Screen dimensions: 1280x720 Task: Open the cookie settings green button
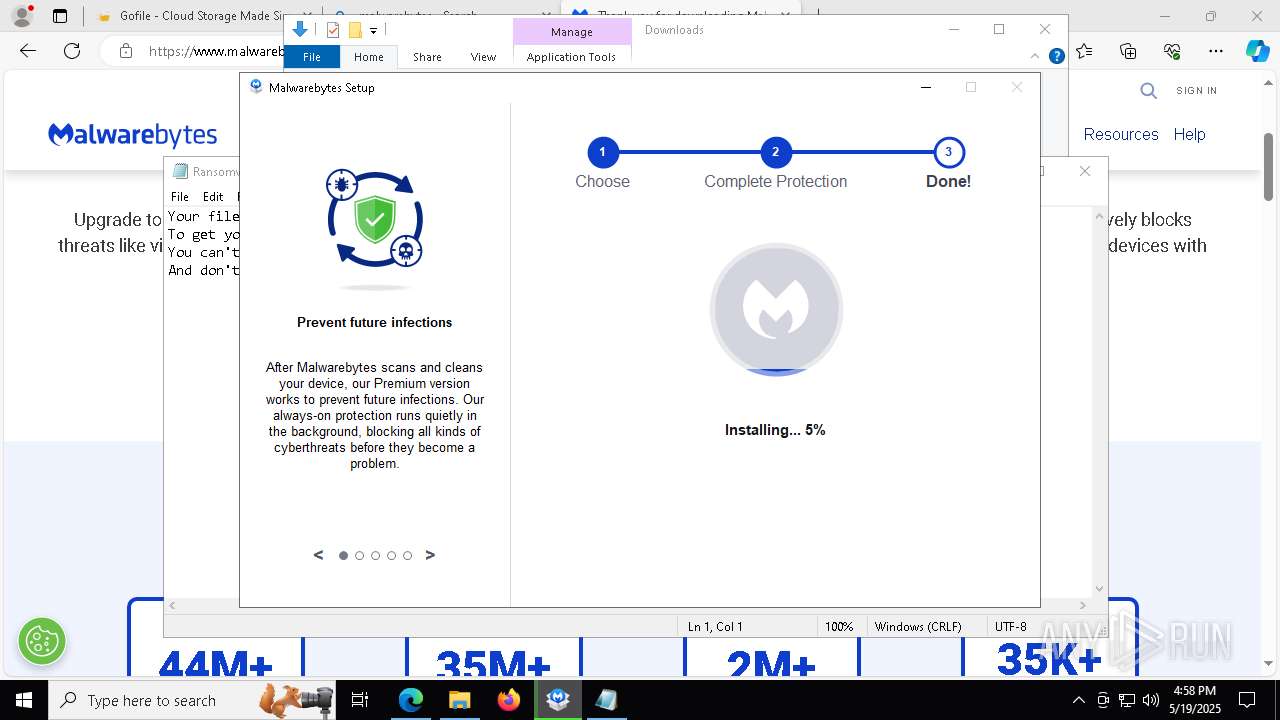pyautogui.click(x=42, y=641)
